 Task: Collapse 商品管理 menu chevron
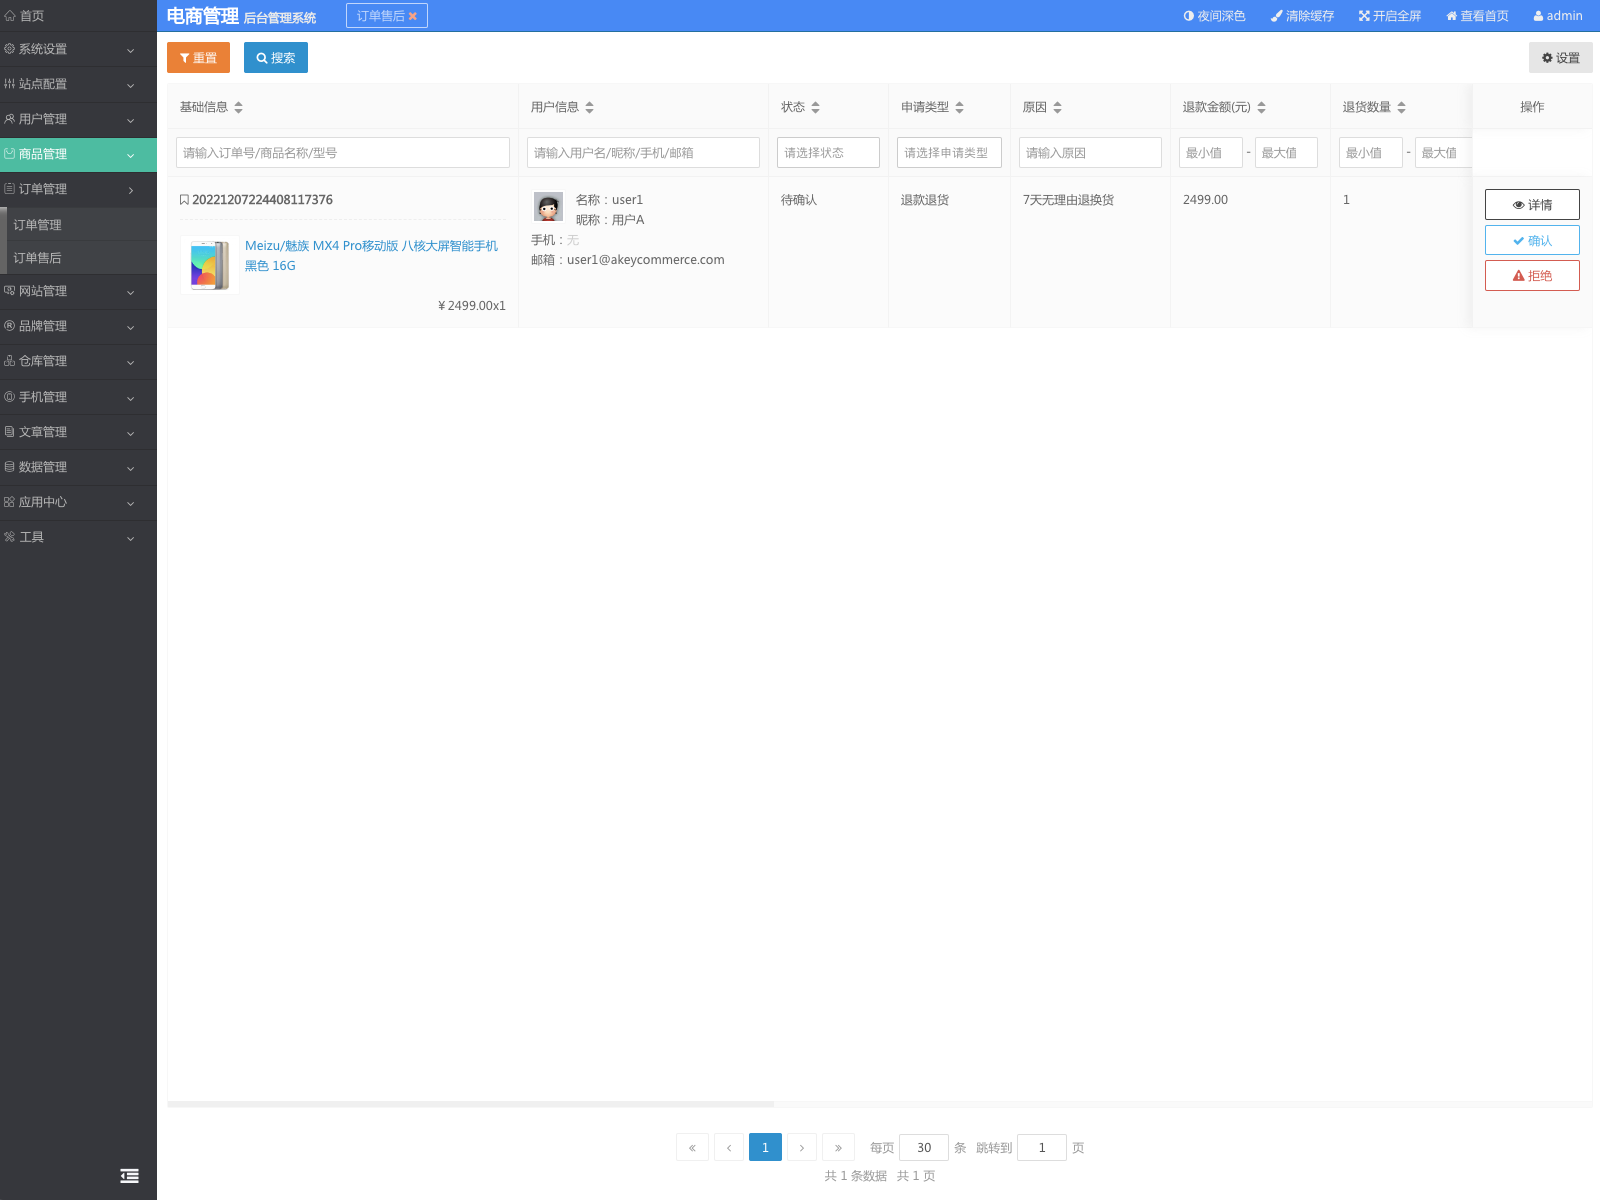(130, 155)
